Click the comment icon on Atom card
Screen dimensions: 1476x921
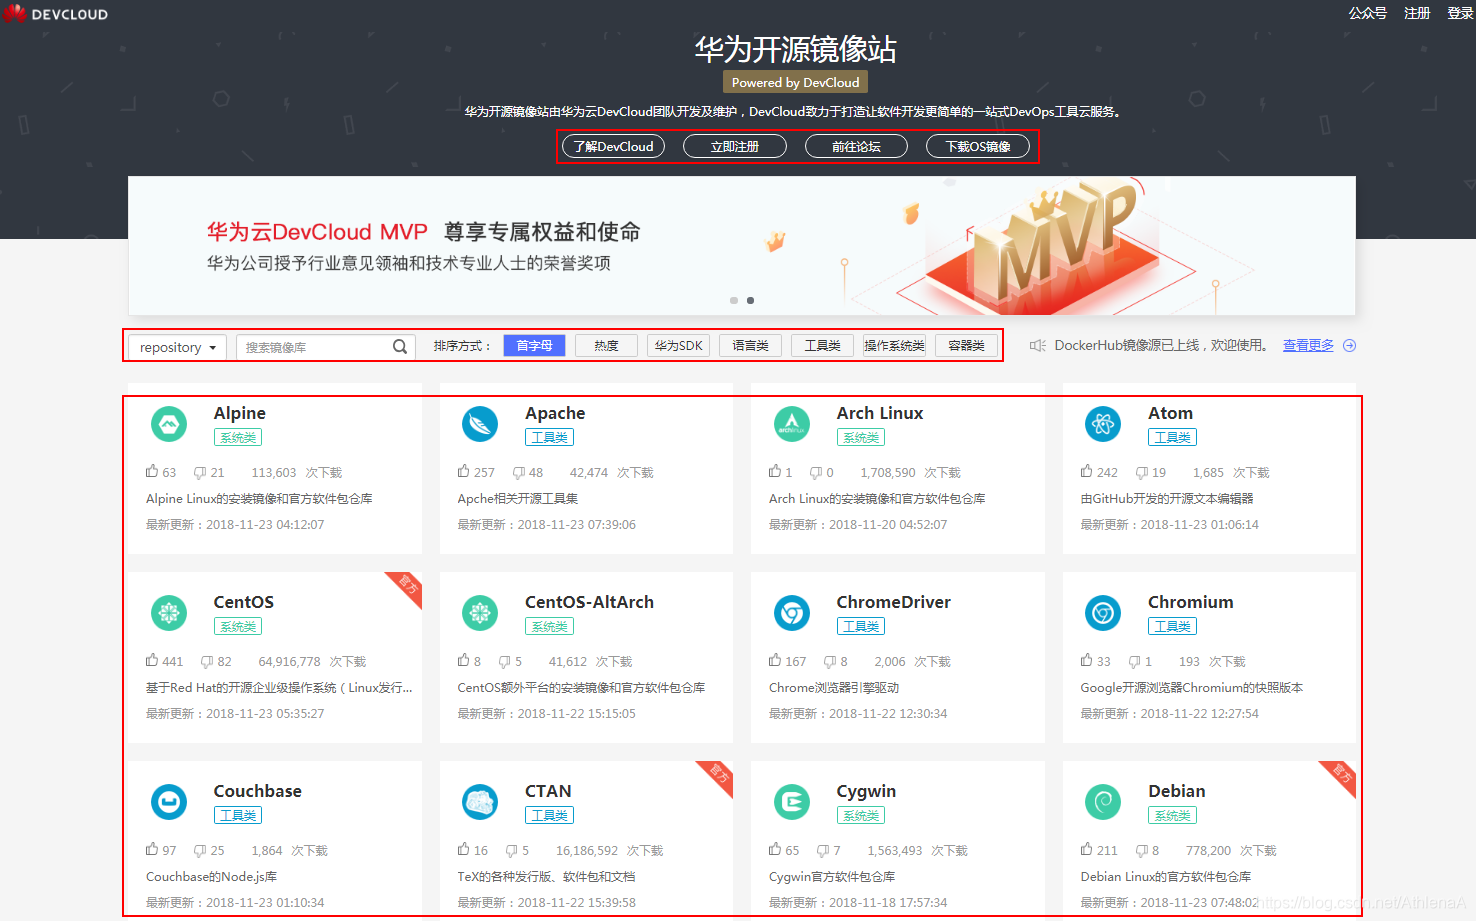click(x=1142, y=472)
